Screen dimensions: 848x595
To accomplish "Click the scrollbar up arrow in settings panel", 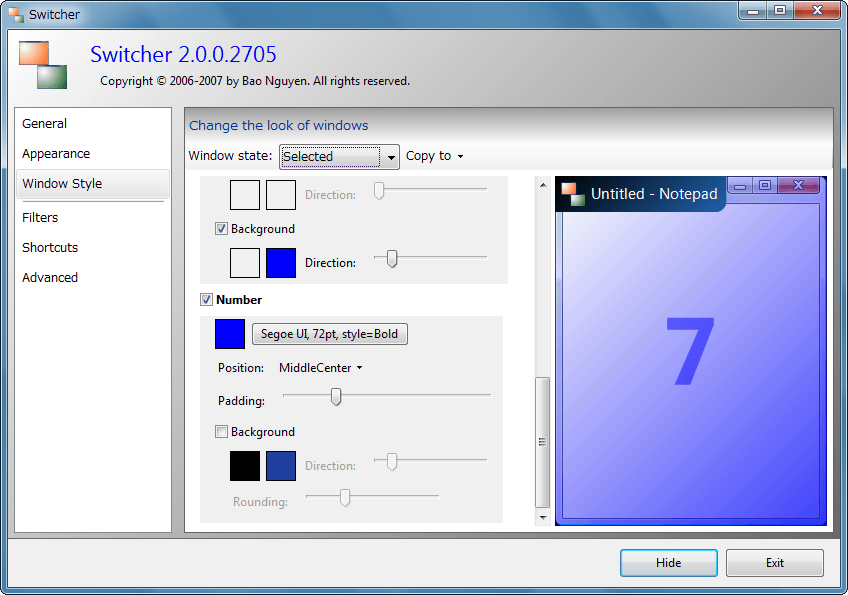I will 543,184.
